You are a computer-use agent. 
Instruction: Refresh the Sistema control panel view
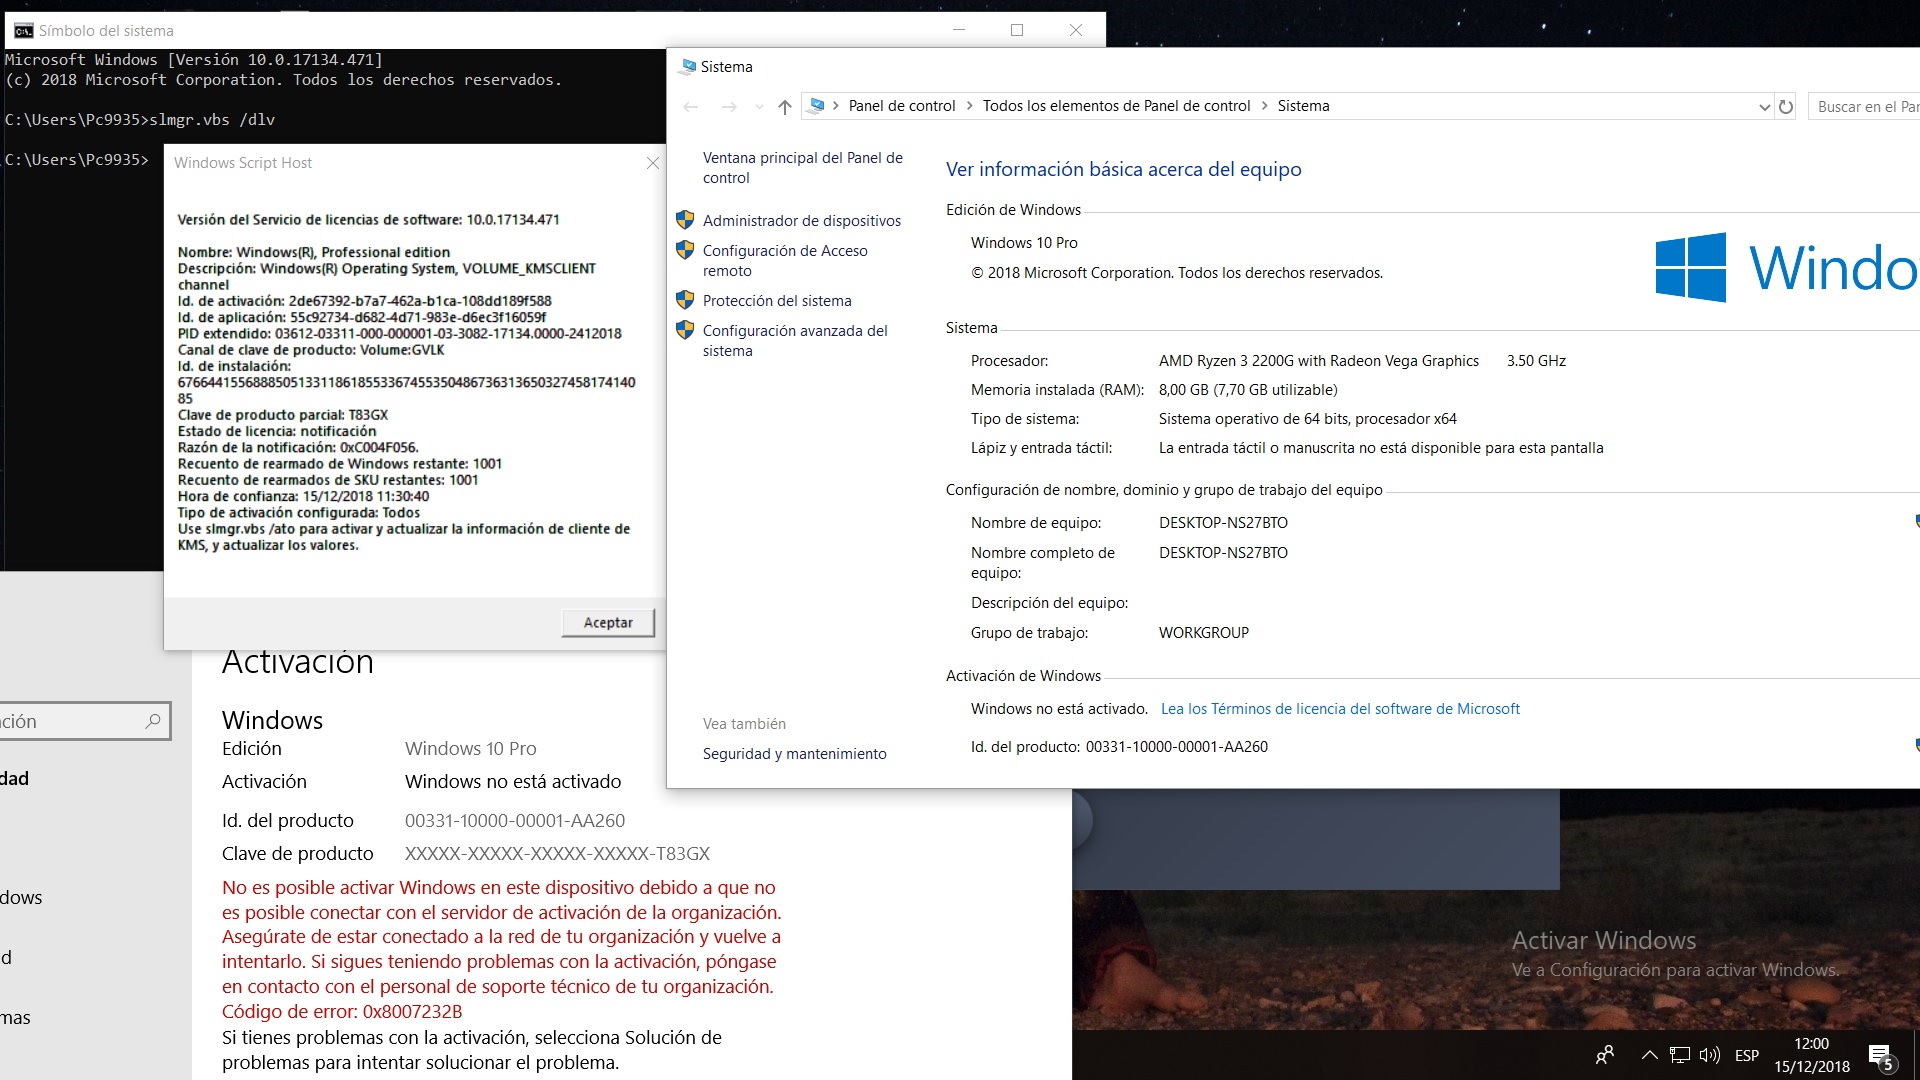pyautogui.click(x=1786, y=106)
